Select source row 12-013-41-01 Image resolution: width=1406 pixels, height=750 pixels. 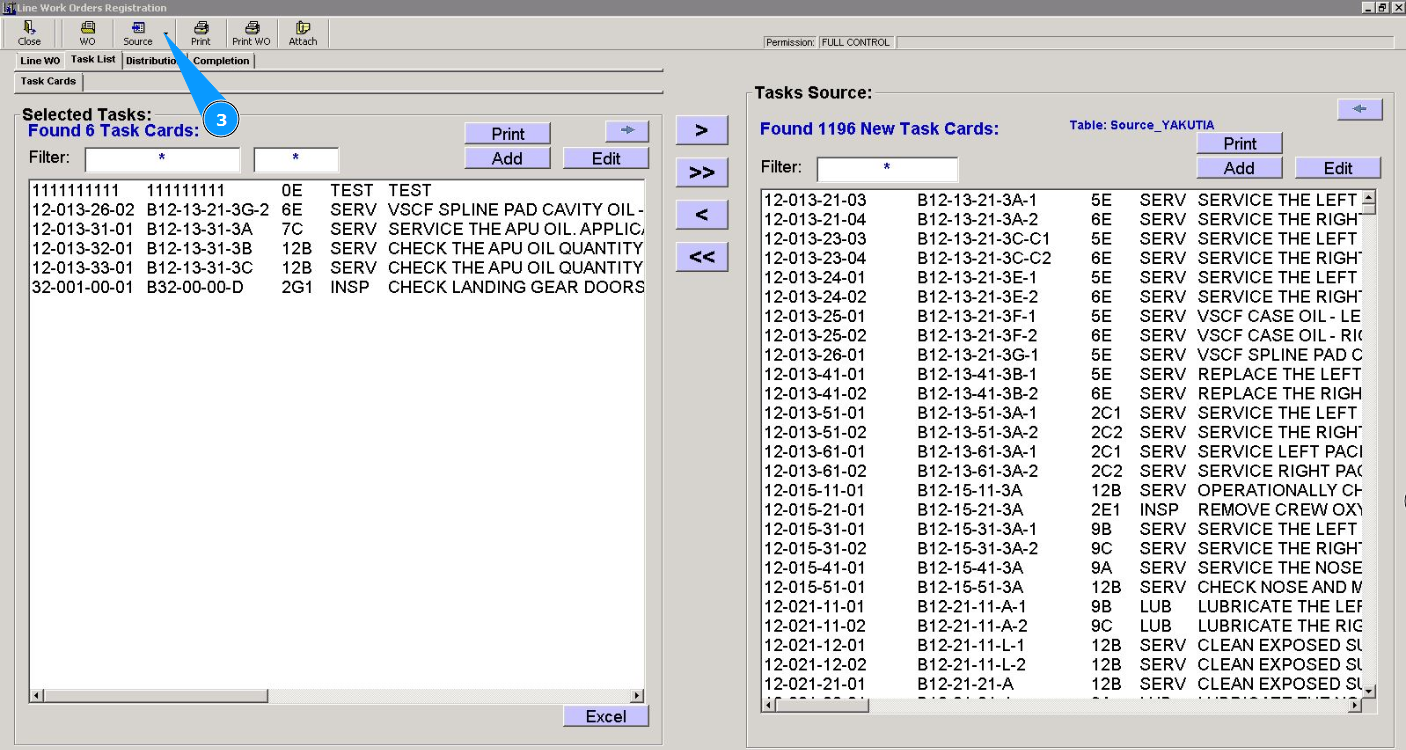point(1062,374)
